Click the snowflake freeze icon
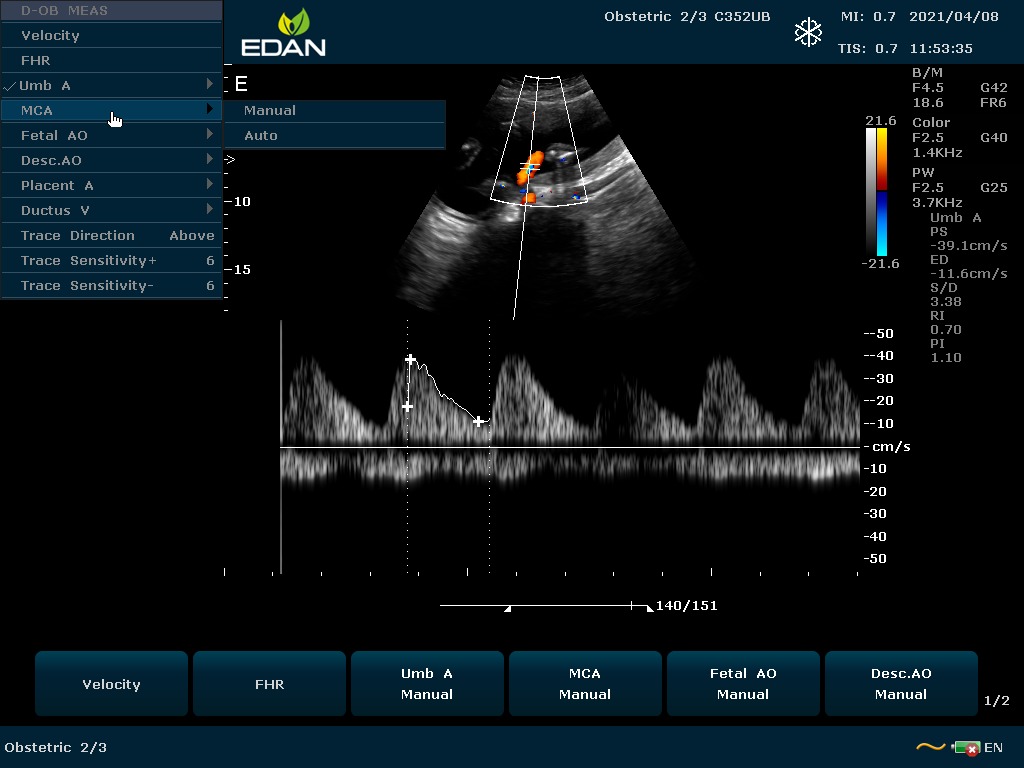 tap(808, 32)
